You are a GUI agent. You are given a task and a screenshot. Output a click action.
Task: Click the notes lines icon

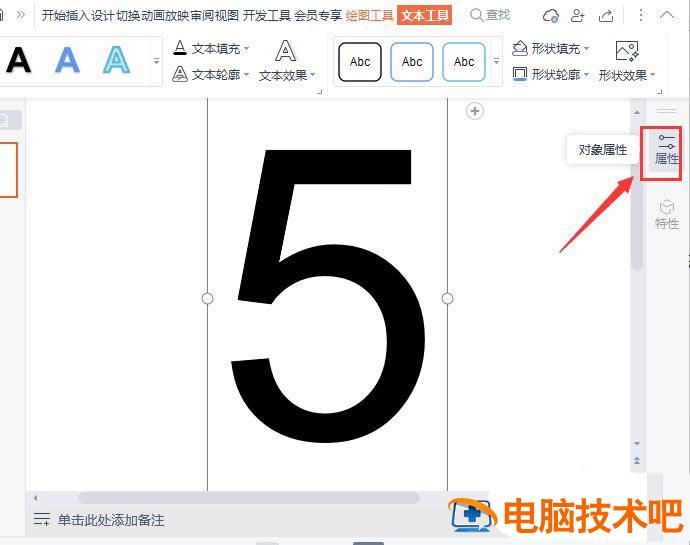click(x=42, y=519)
